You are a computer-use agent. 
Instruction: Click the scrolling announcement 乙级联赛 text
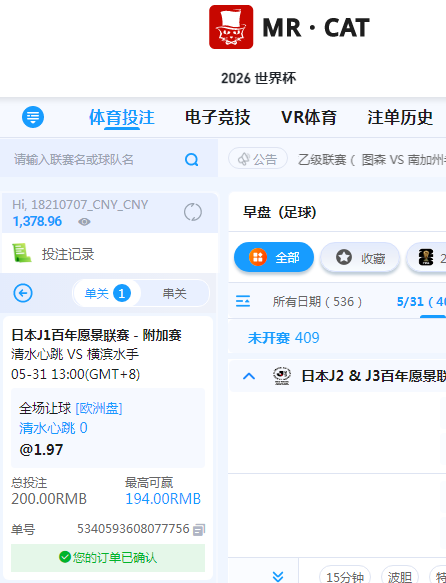(372, 160)
